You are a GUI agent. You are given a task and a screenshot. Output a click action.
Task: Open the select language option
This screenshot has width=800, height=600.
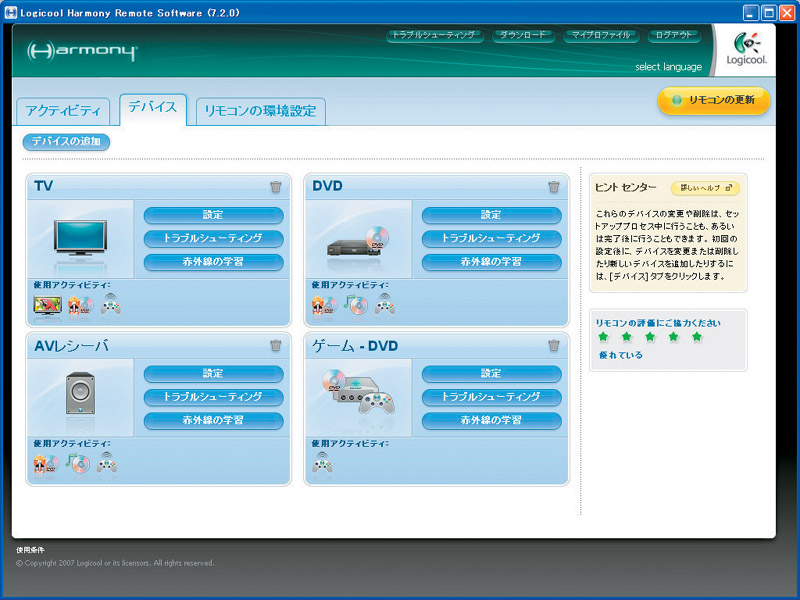(x=668, y=67)
